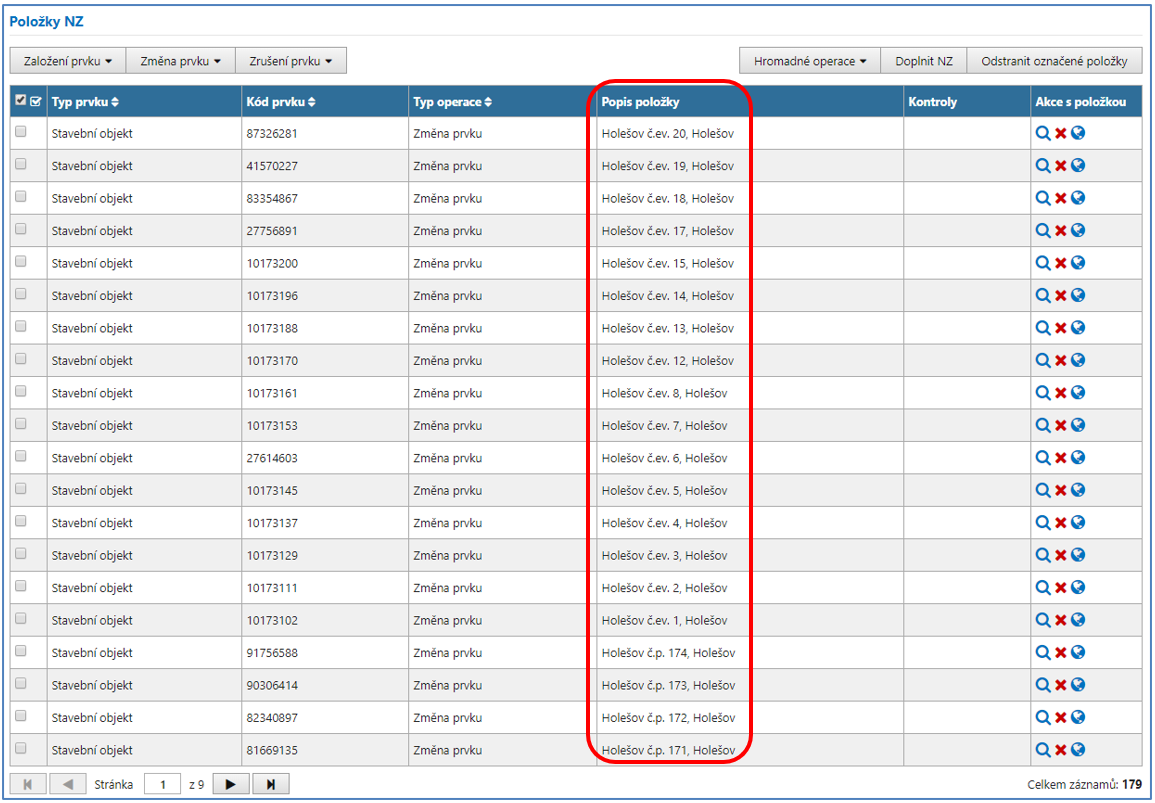1155x803 pixels.
Task: Open the Založení prvku dropdown
Action: click(x=67, y=61)
